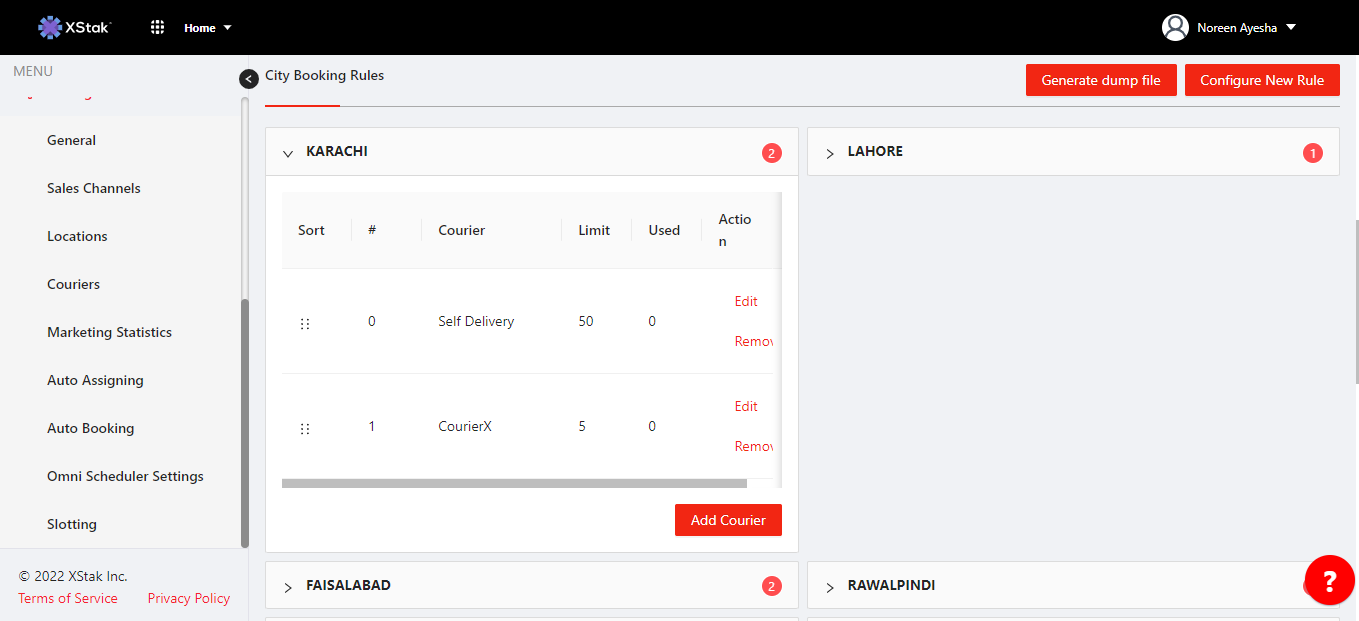Click the Add Courier button
The width and height of the screenshot is (1359, 621).
coord(728,520)
